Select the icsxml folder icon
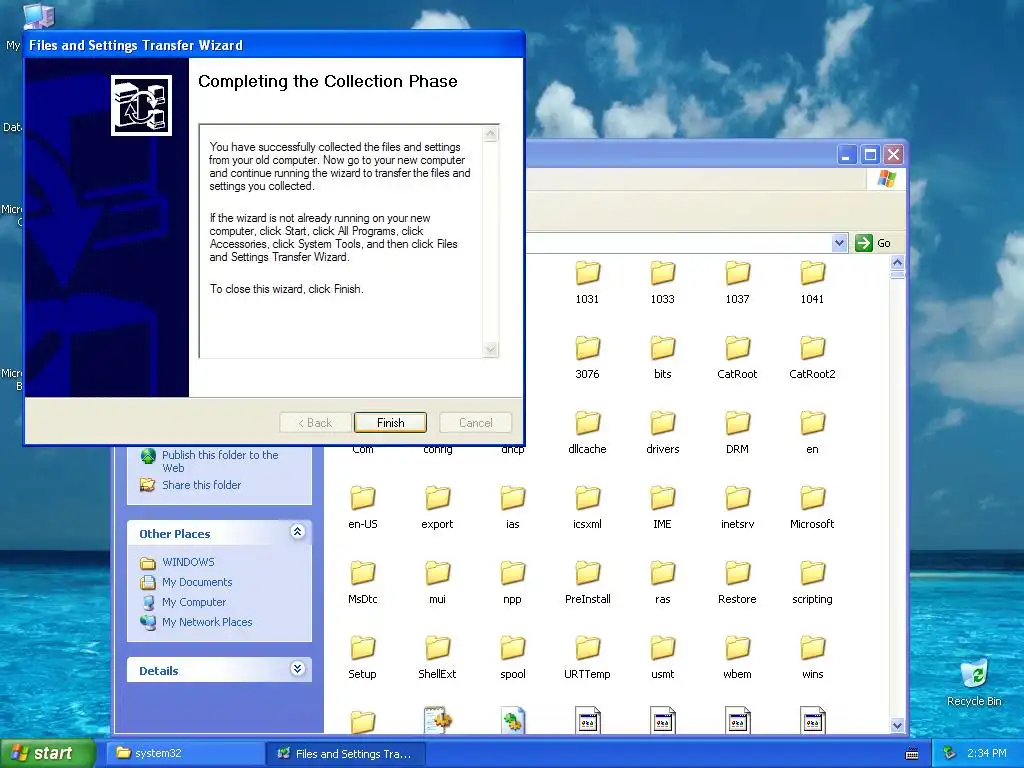This screenshot has width=1024, height=768. click(x=587, y=498)
